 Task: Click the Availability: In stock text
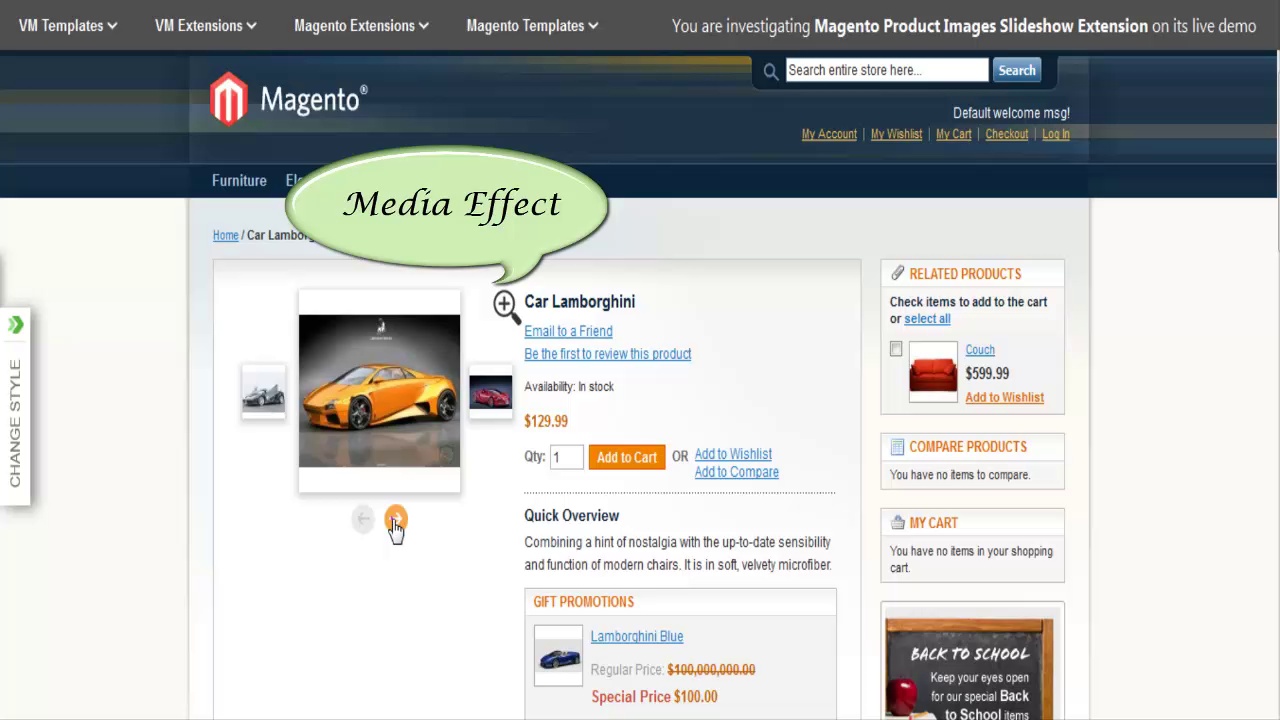[569, 387]
